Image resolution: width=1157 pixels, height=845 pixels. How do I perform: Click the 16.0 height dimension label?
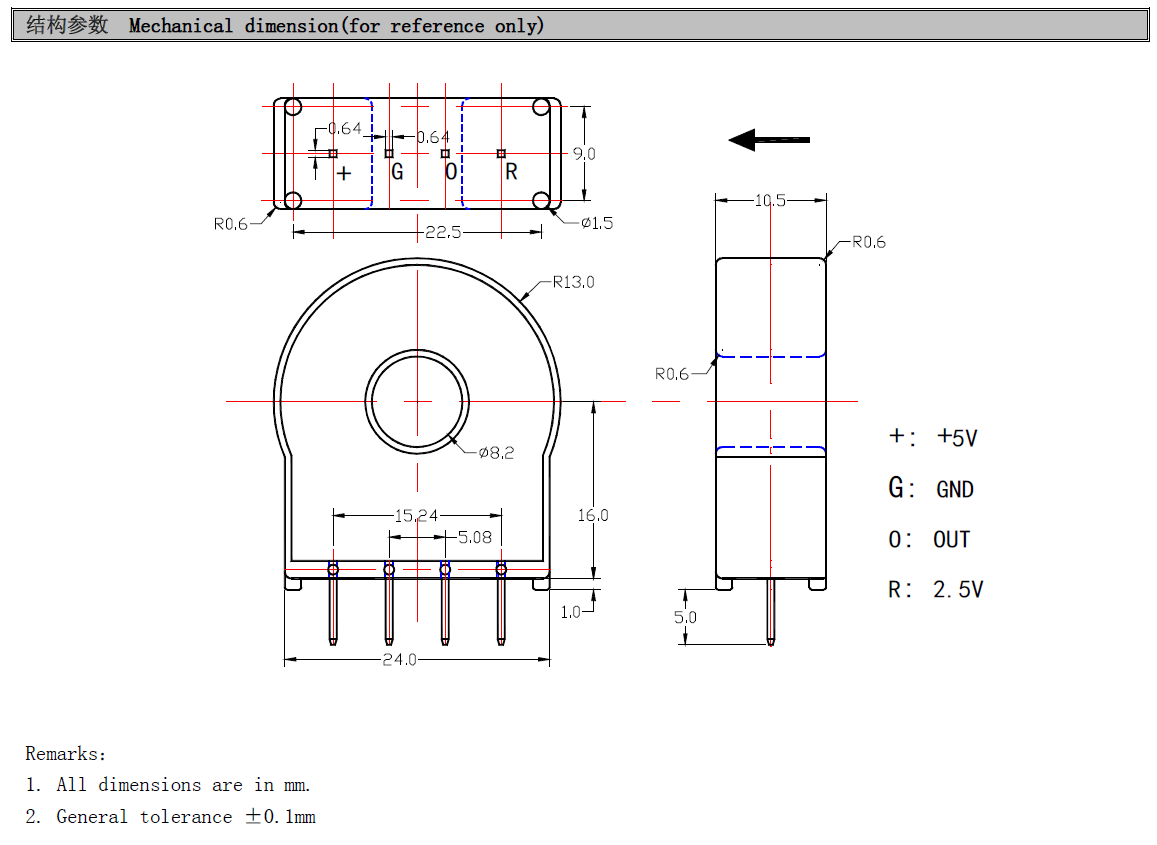click(x=592, y=515)
